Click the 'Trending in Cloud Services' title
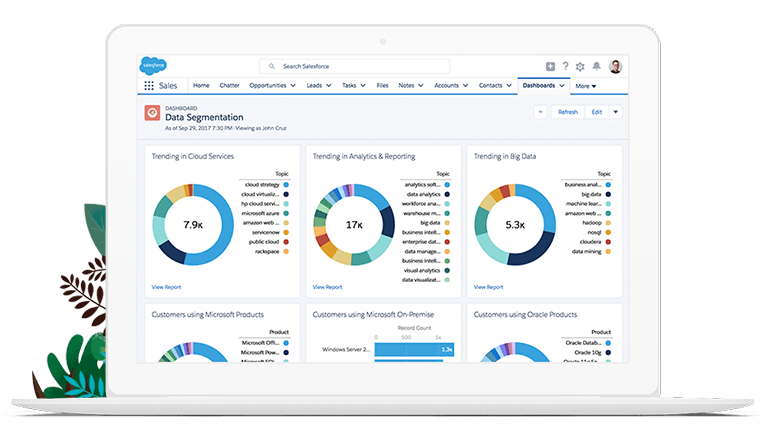768x448 pixels. 192,156
